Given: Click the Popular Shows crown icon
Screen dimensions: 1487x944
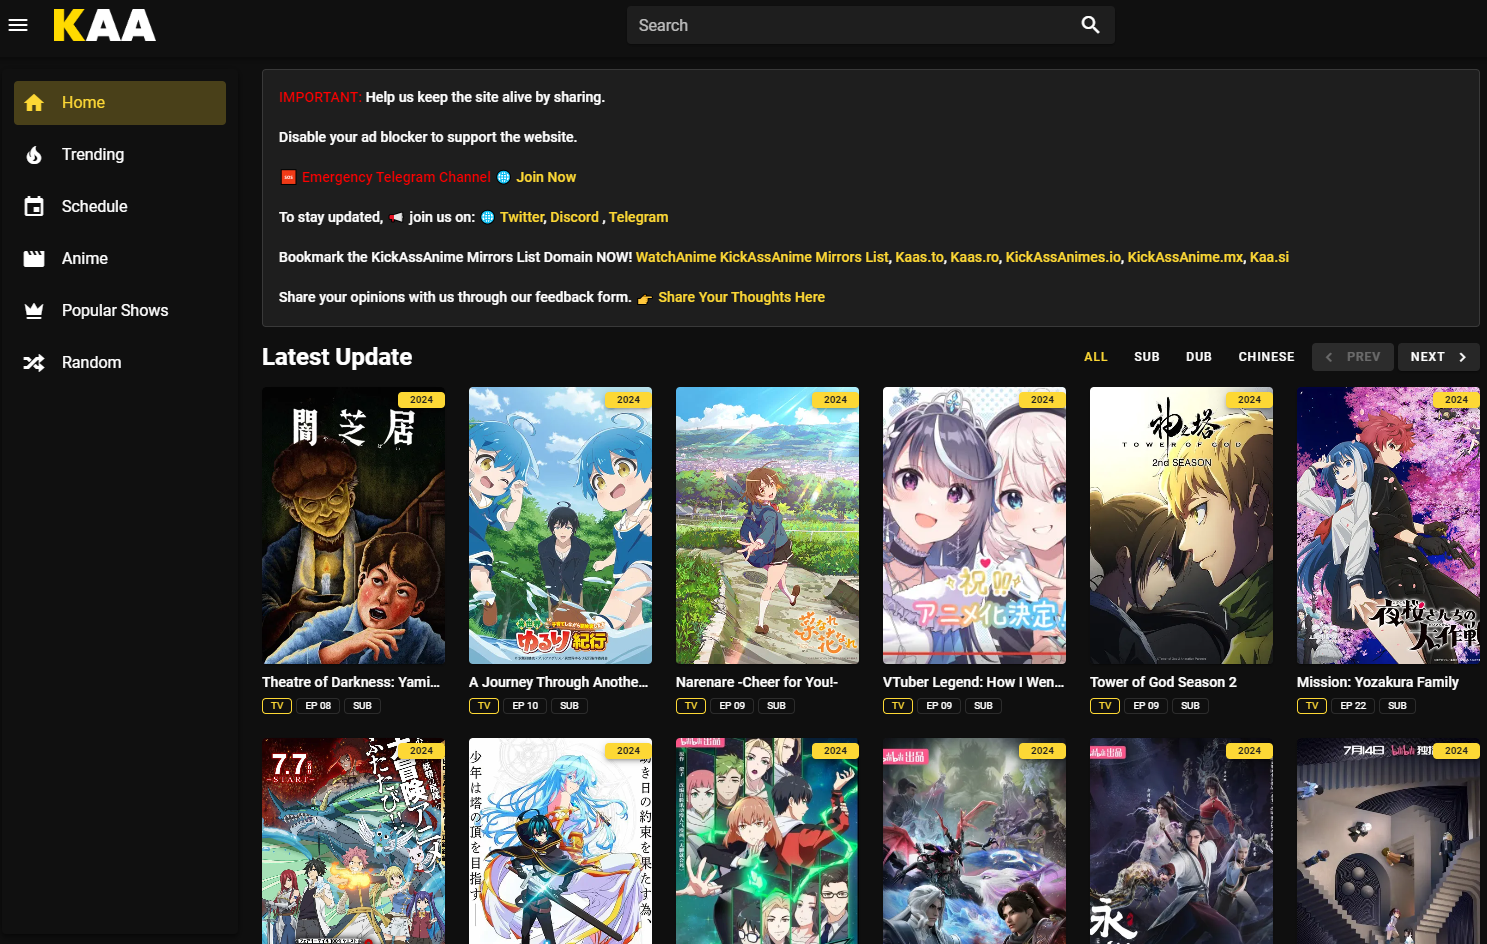Looking at the screenshot, I should (x=34, y=311).
